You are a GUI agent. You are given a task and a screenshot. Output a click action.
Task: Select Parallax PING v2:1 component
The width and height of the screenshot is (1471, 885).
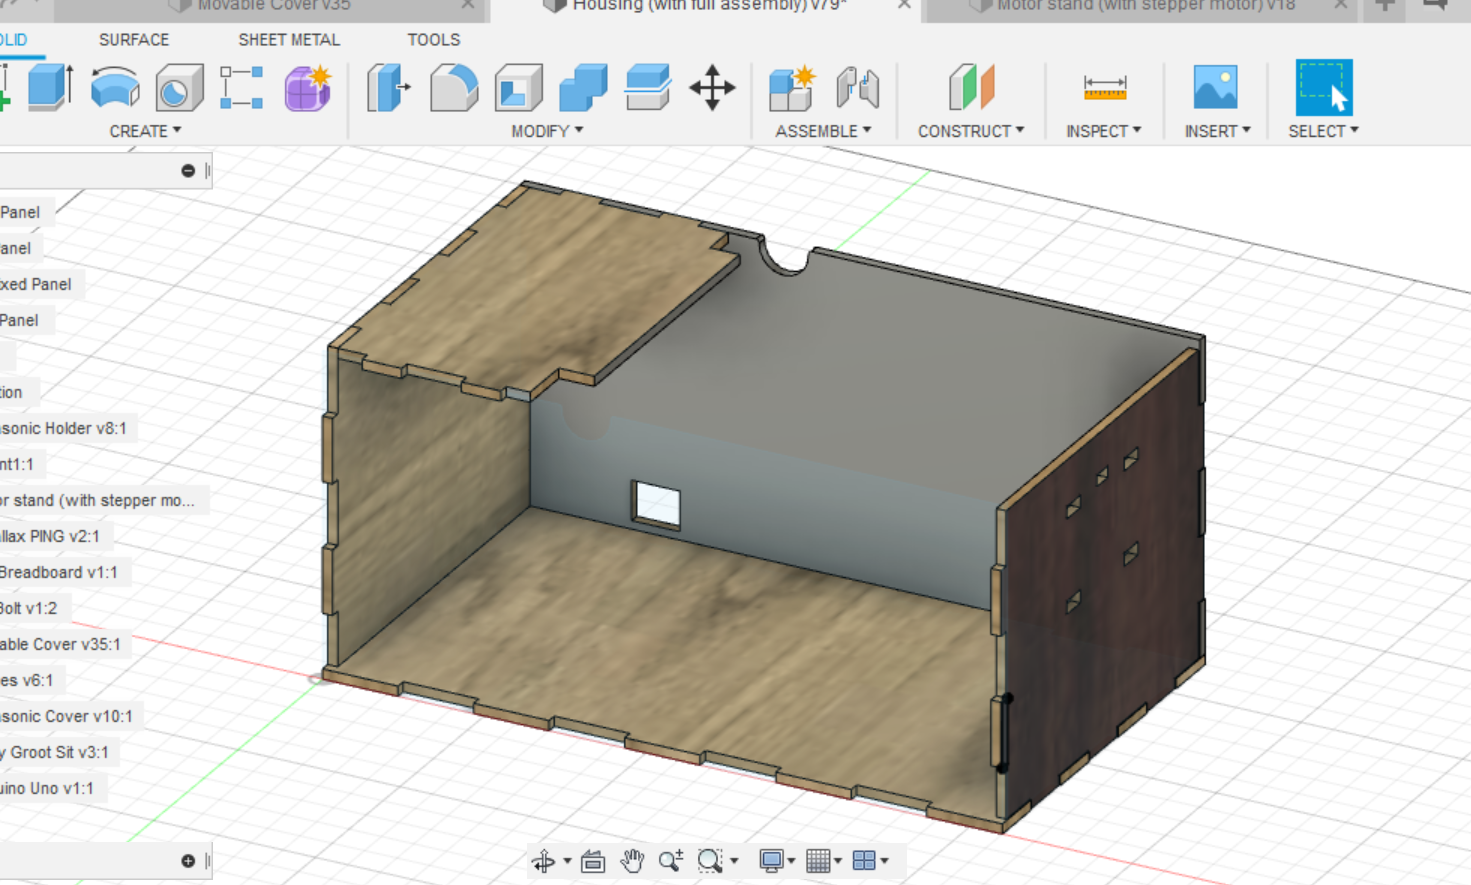pos(50,536)
